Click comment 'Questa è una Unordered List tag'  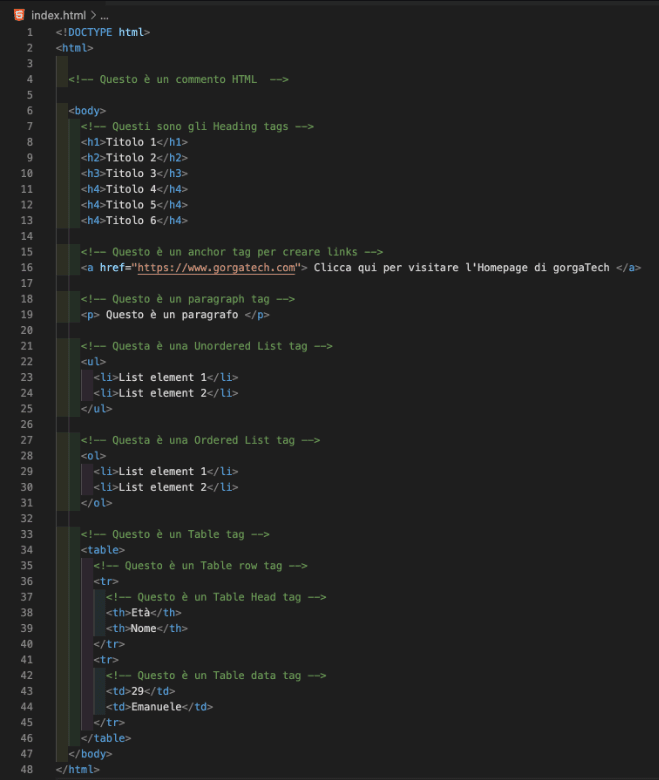pos(207,346)
